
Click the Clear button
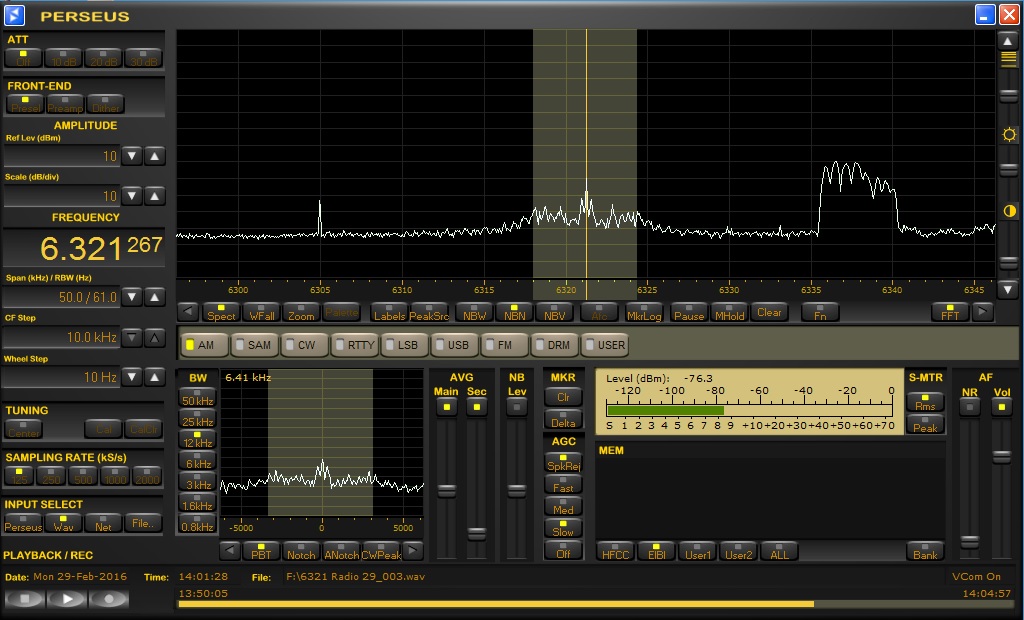pos(769,312)
